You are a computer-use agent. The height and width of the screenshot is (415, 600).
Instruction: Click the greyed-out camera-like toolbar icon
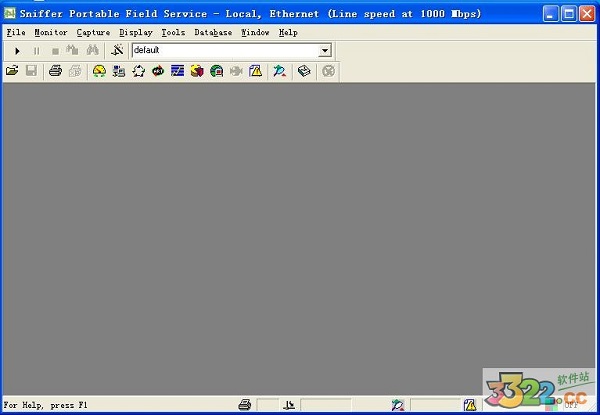[x=236, y=71]
